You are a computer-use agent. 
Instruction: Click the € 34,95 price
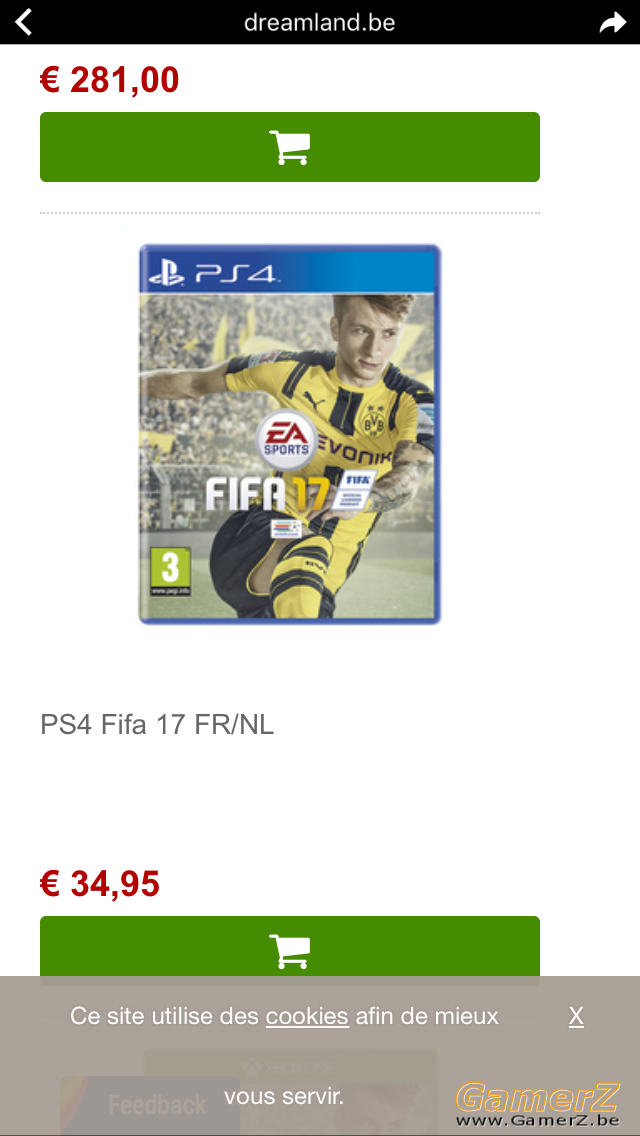[x=100, y=884]
